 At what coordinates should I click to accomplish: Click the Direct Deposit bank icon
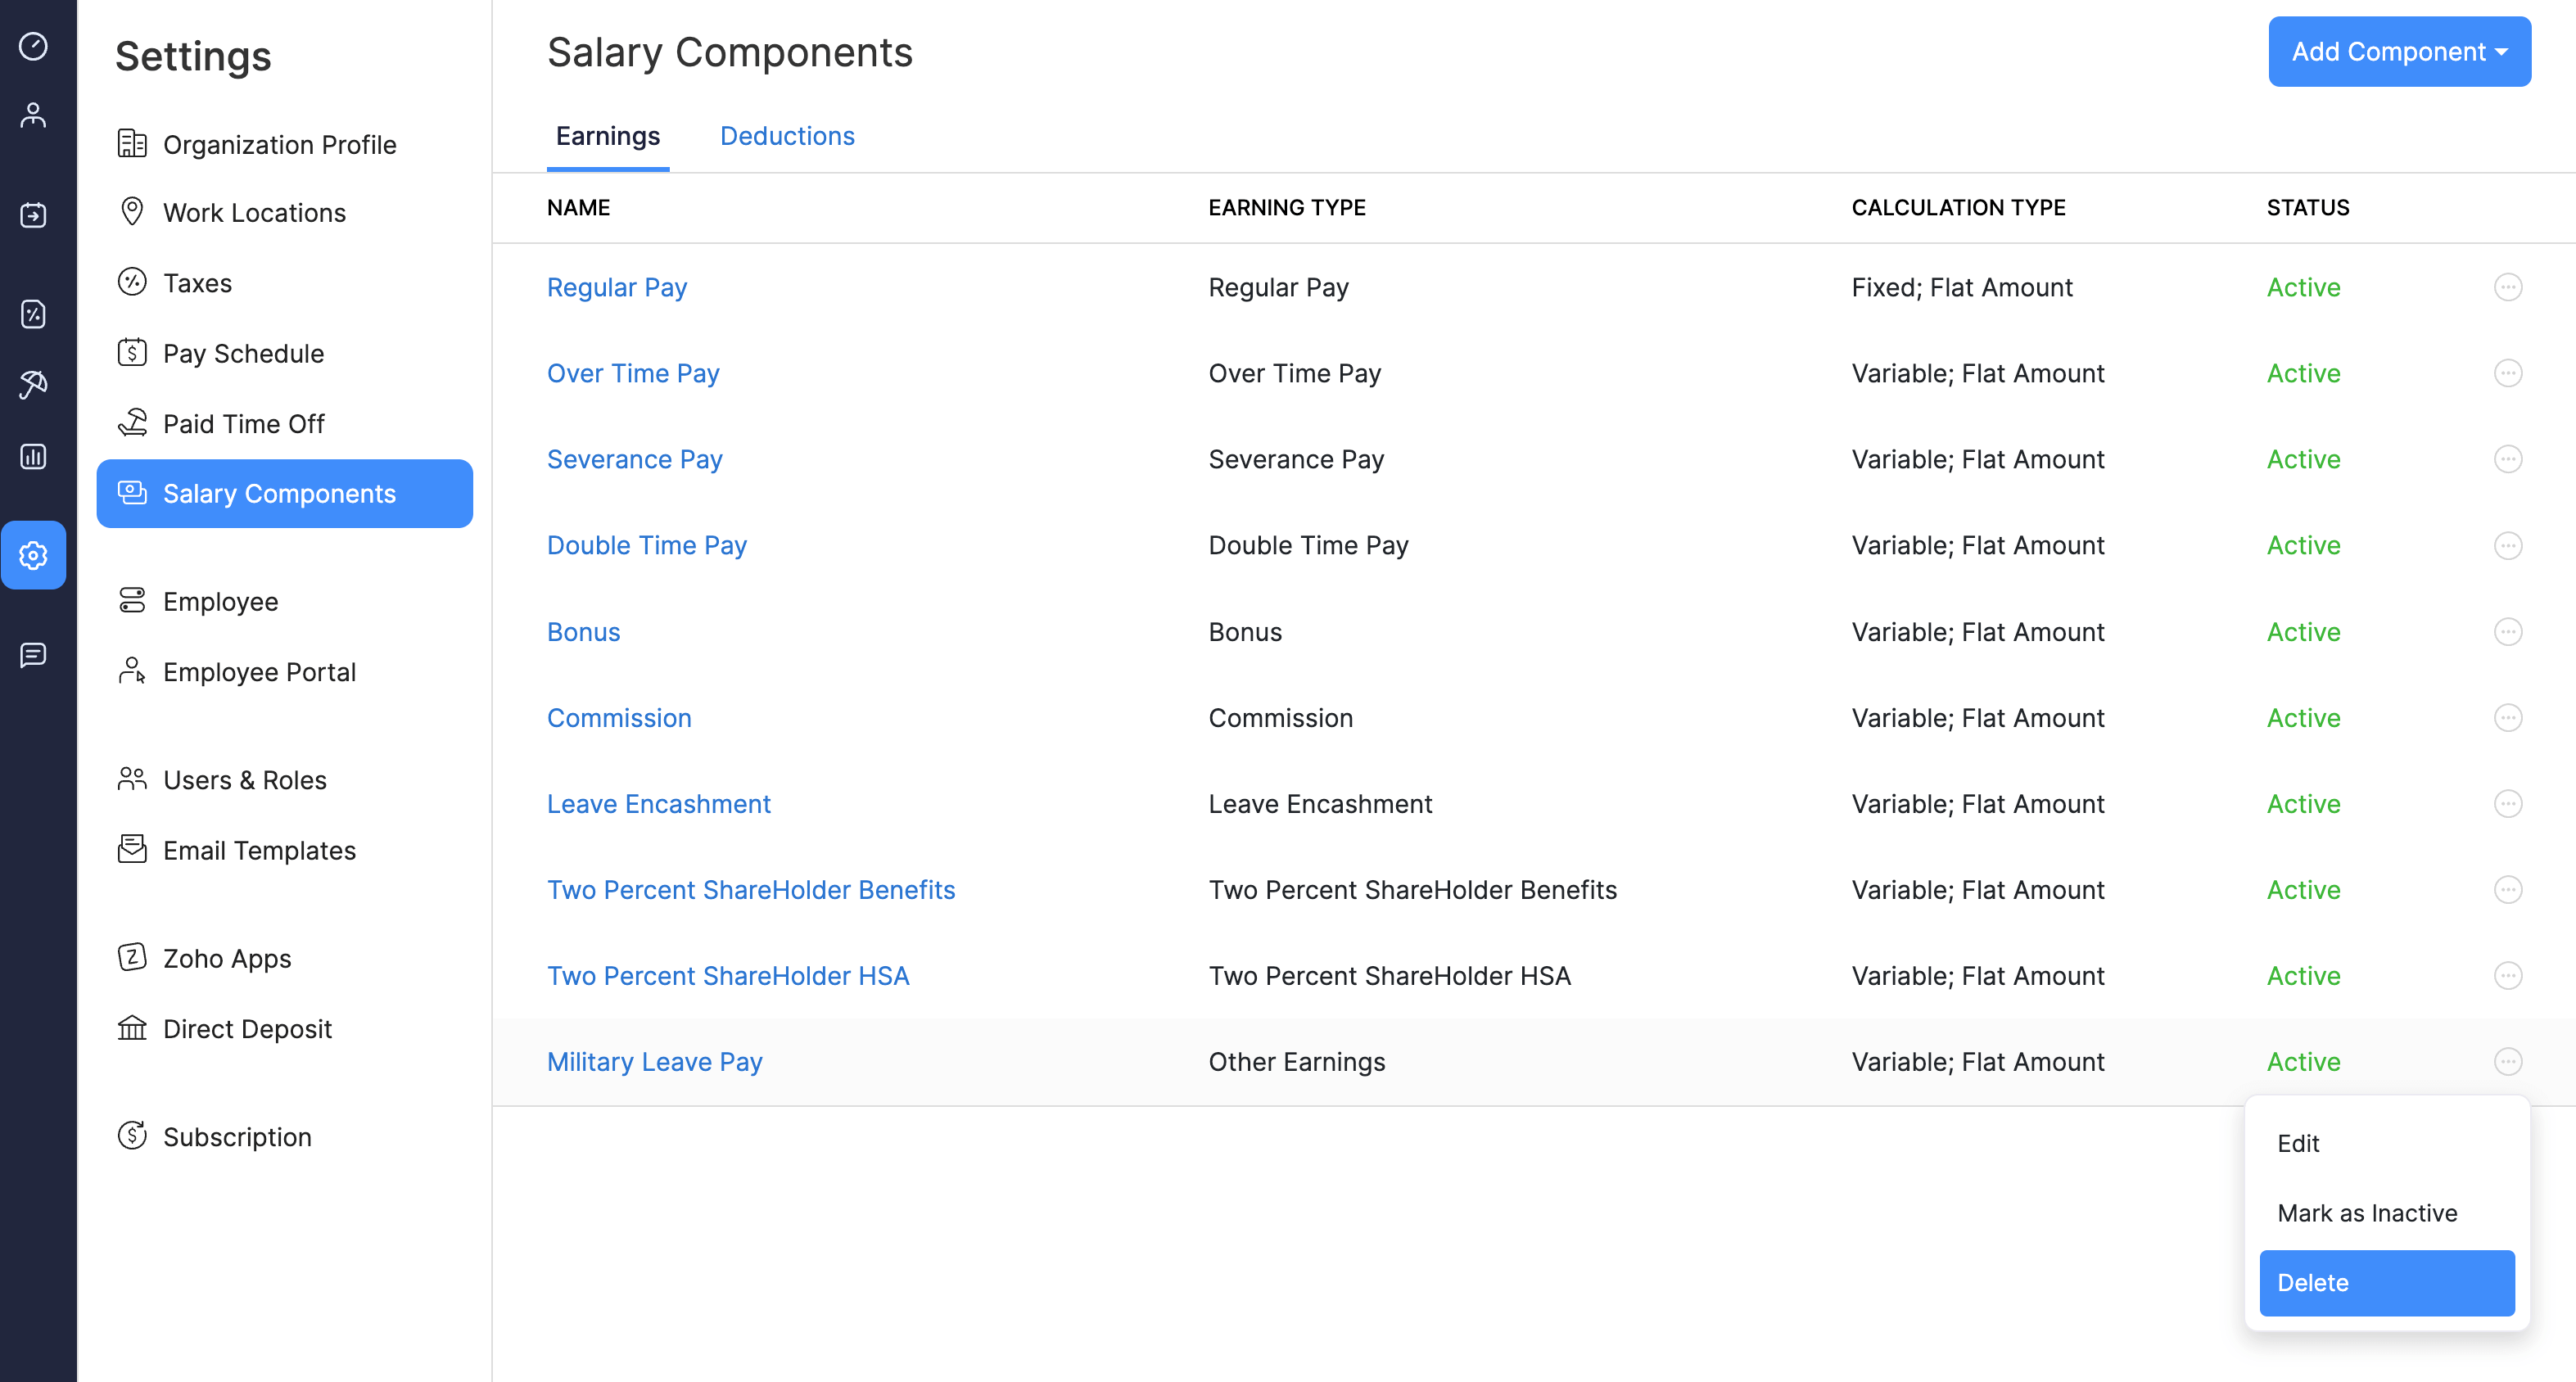pos(131,1027)
